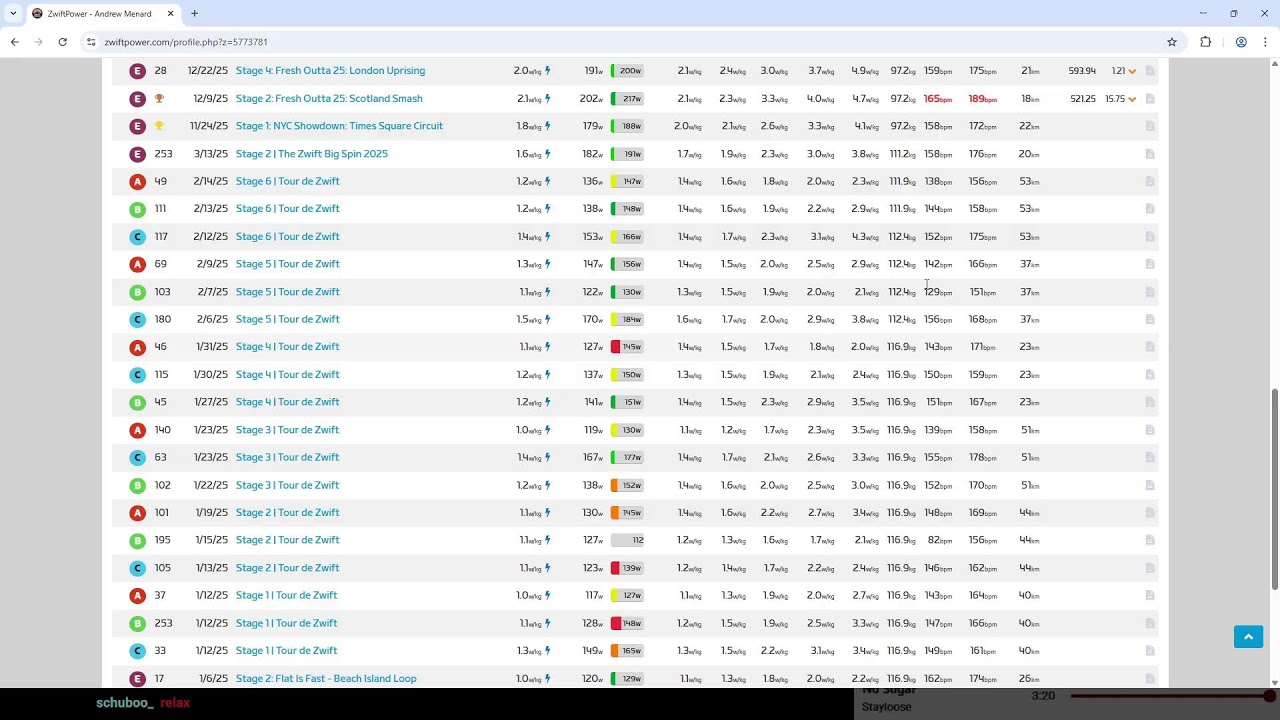Open the 1/22/25 Stage 3 Tour de Zwift link
This screenshot has width=1280, height=720.
coord(288,485)
